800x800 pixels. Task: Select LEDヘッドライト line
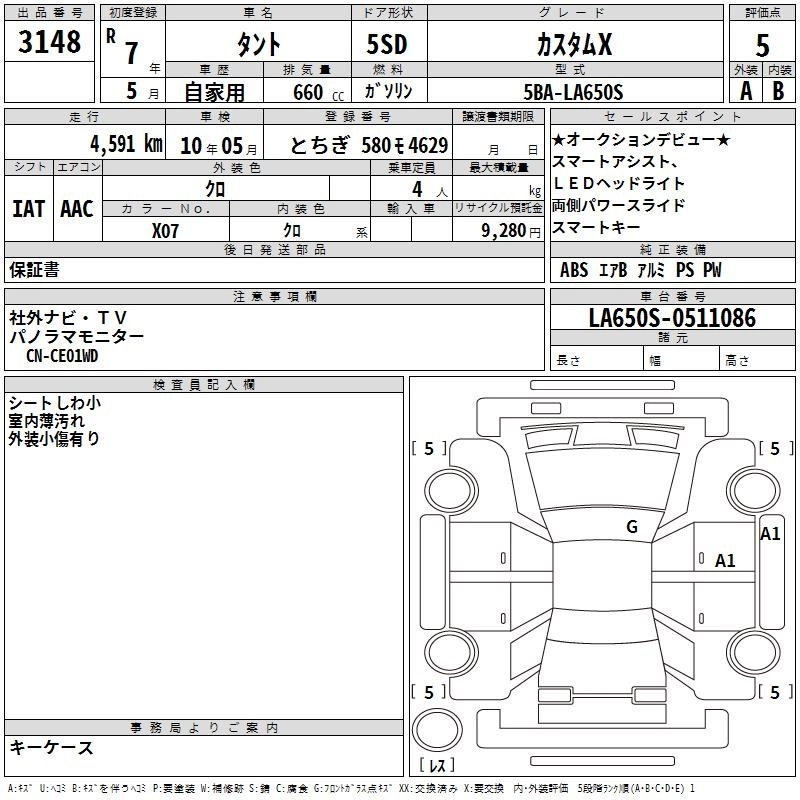pos(618,183)
